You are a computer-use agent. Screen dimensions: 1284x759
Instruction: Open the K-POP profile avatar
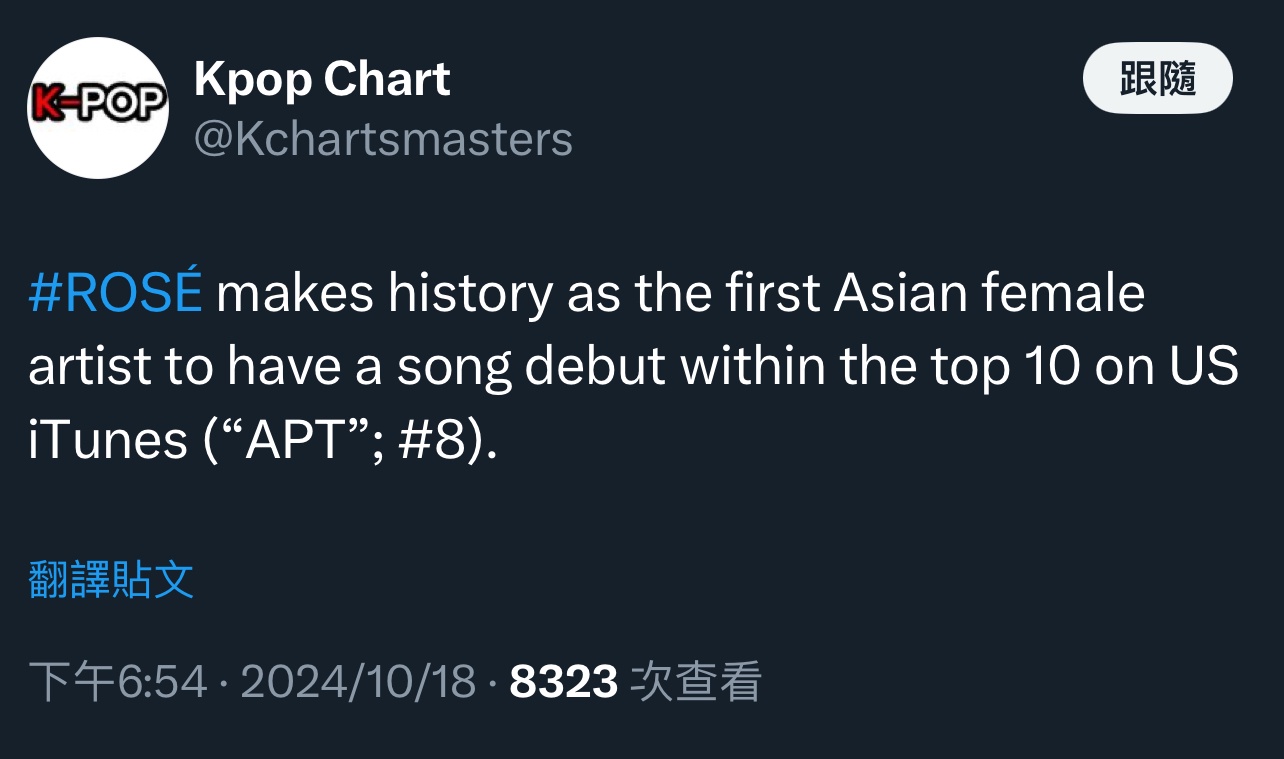pyautogui.click(x=98, y=108)
